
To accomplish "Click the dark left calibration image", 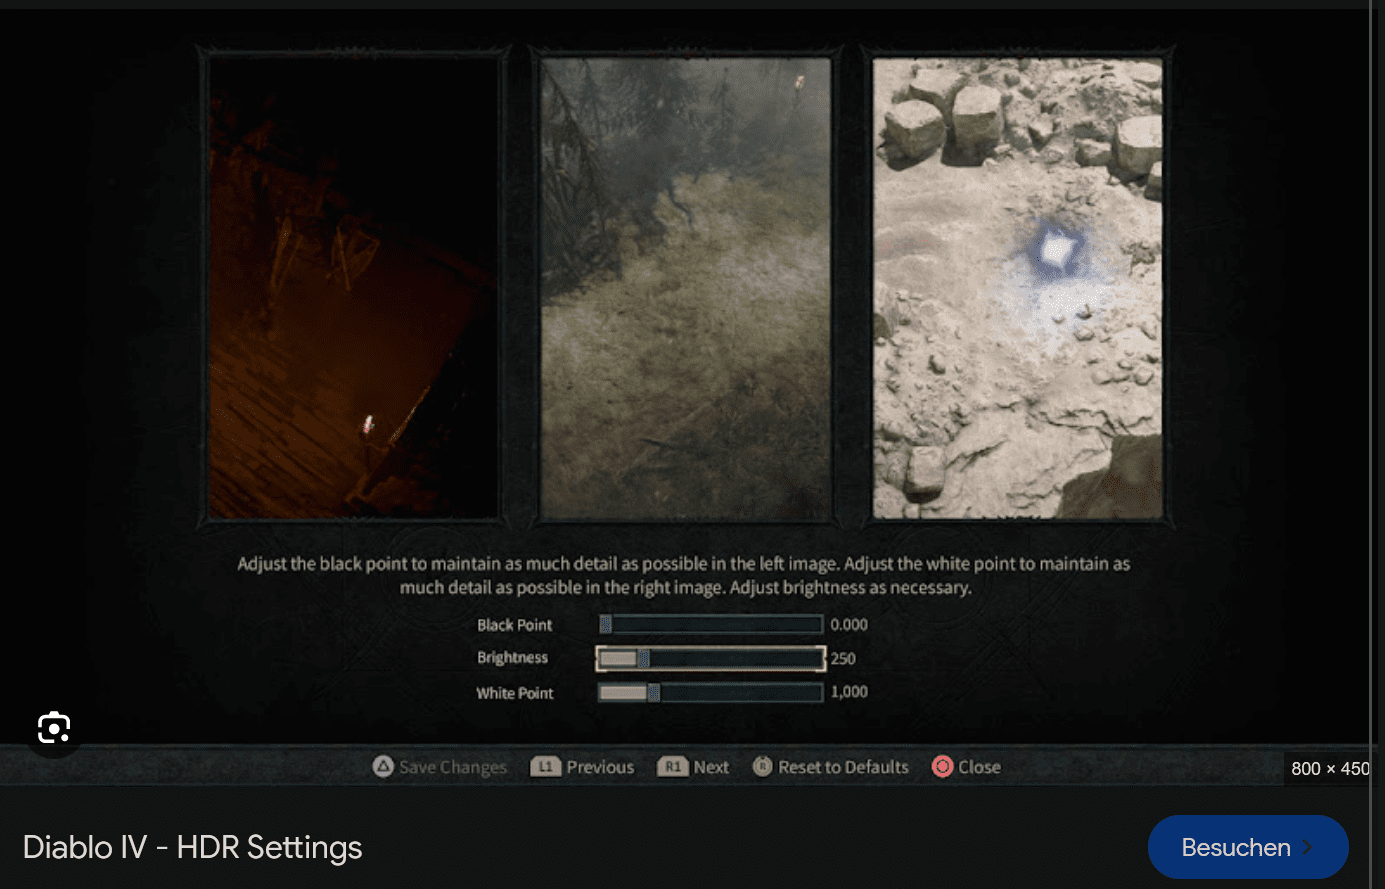I will click(353, 288).
